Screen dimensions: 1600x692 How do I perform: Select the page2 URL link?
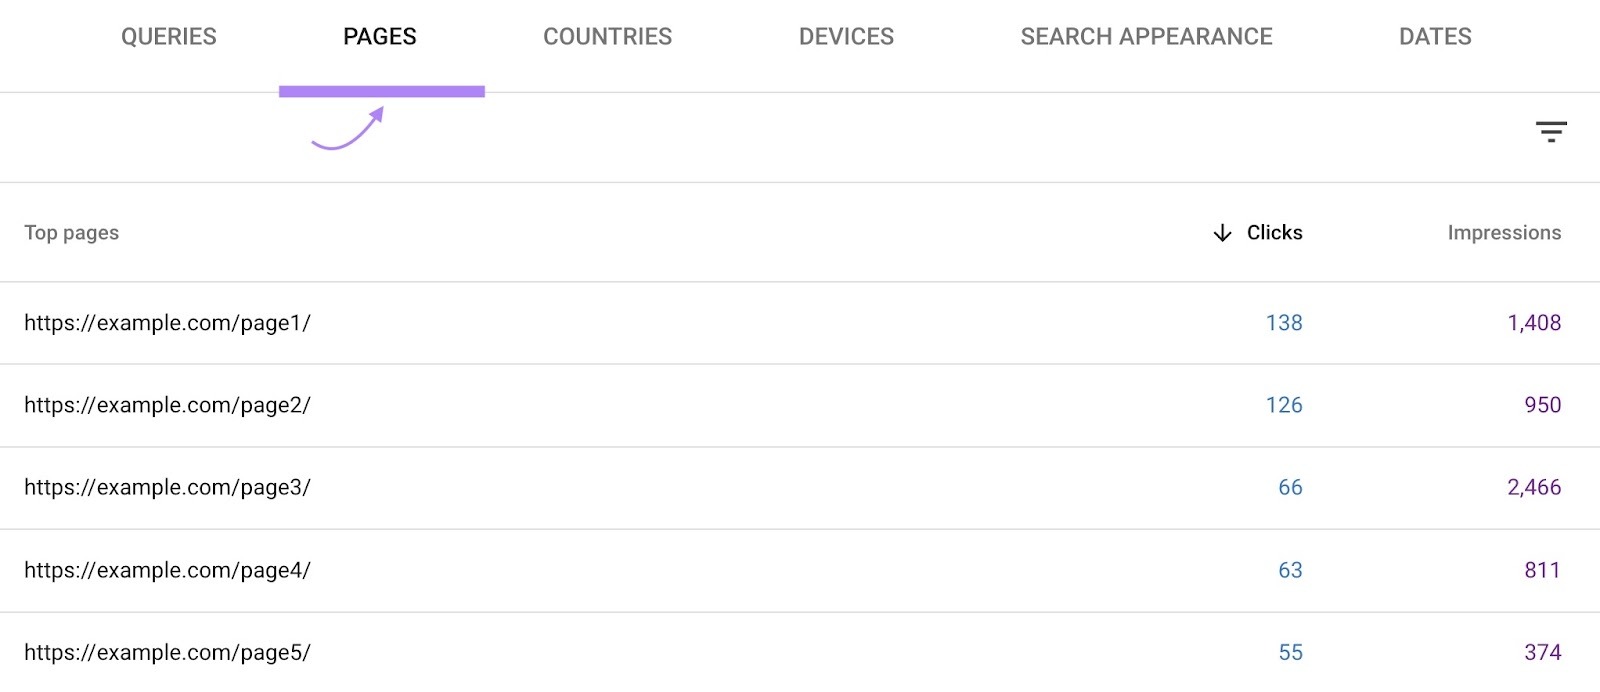coord(168,405)
